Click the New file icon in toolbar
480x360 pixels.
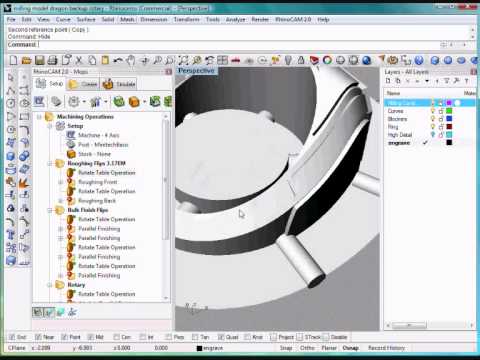(13, 60)
